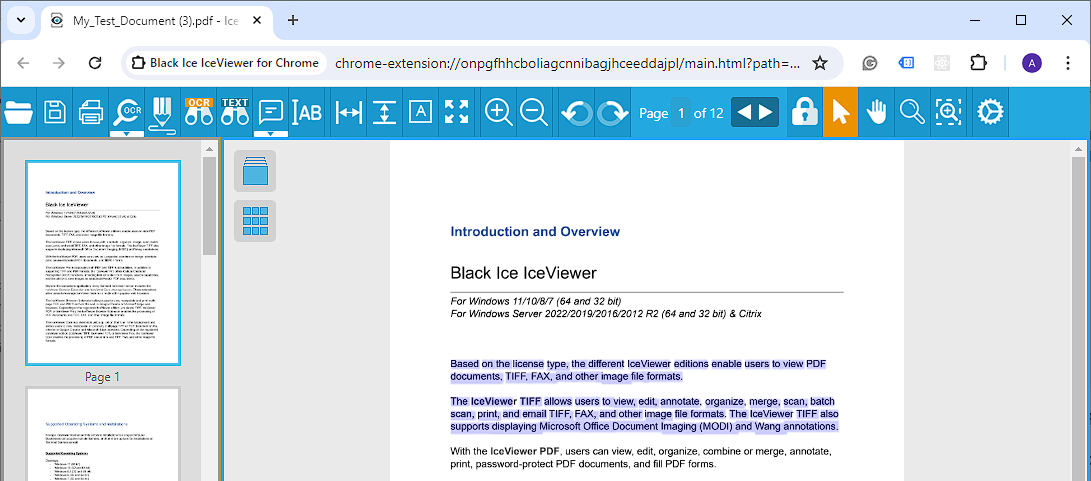Select the magnifier glass tool
Image resolution: width=1091 pixels, height=481 pixels.
click(x=911, y=111)
